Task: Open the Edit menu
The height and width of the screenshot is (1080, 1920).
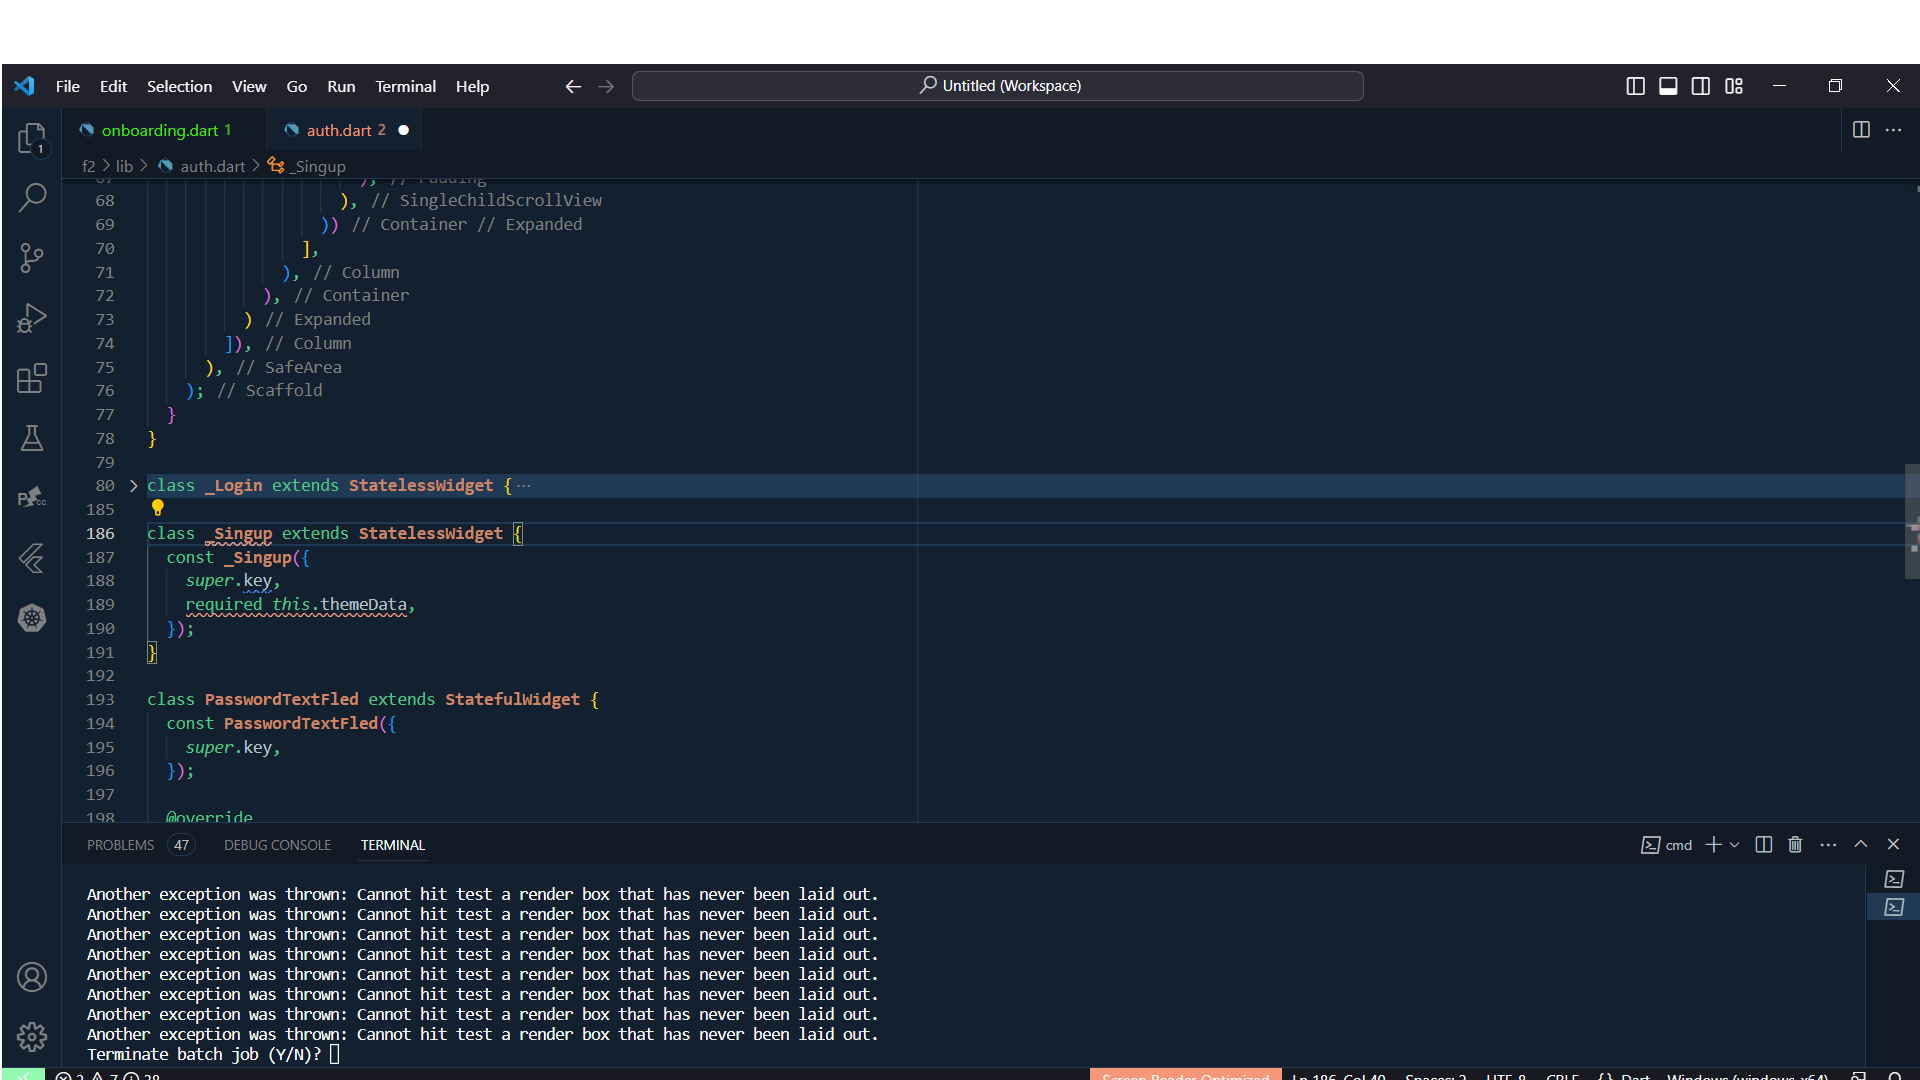Action: 113,87
